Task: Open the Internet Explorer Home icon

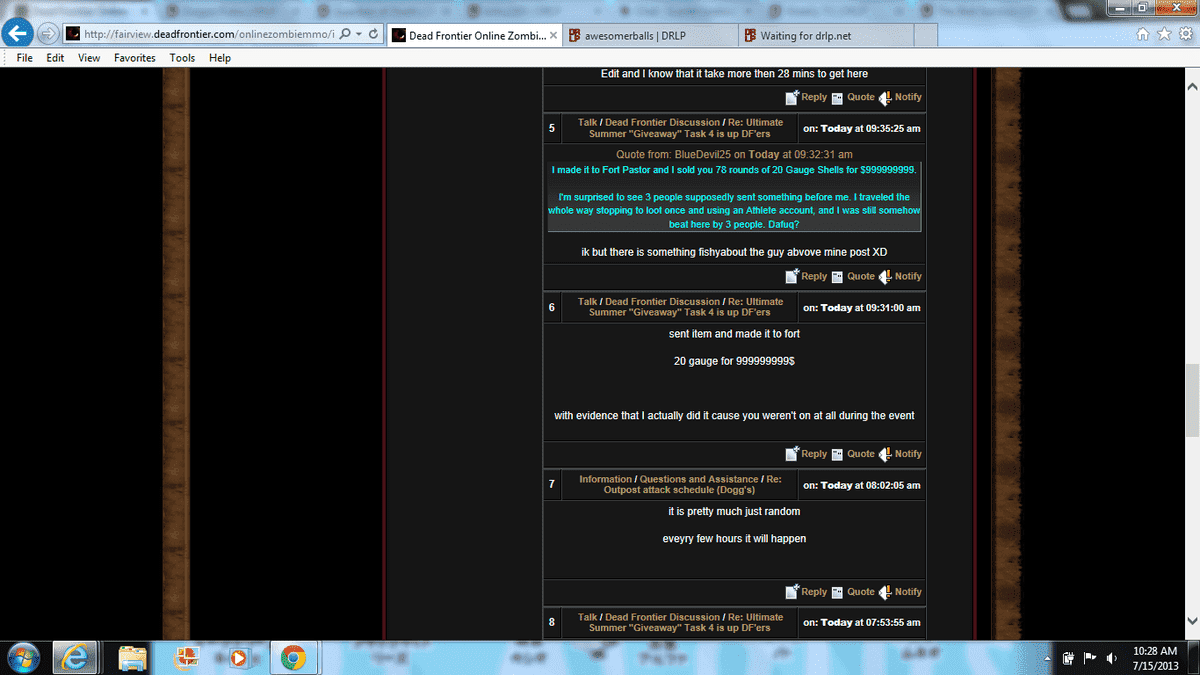Action: click(1143, 34)
